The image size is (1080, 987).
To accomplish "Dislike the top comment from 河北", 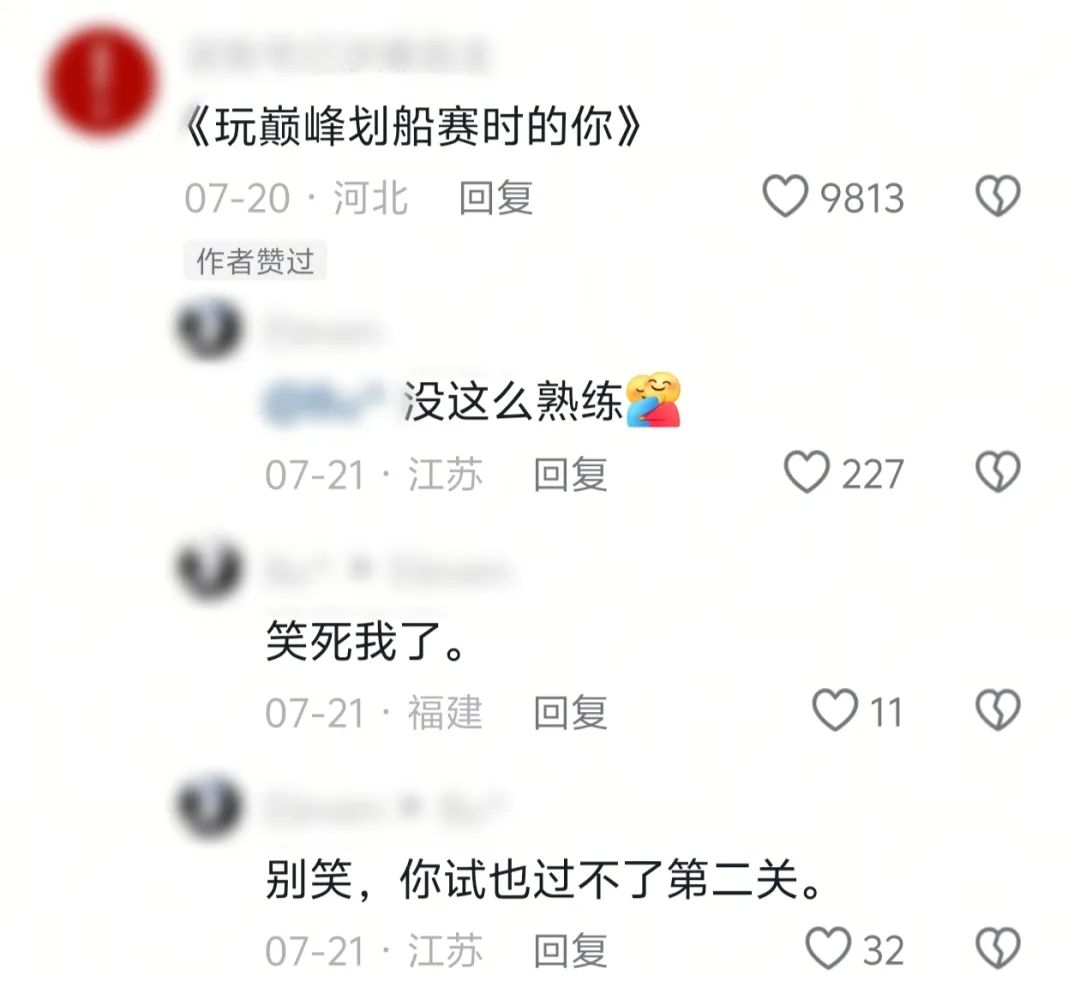I will [998, 196].
